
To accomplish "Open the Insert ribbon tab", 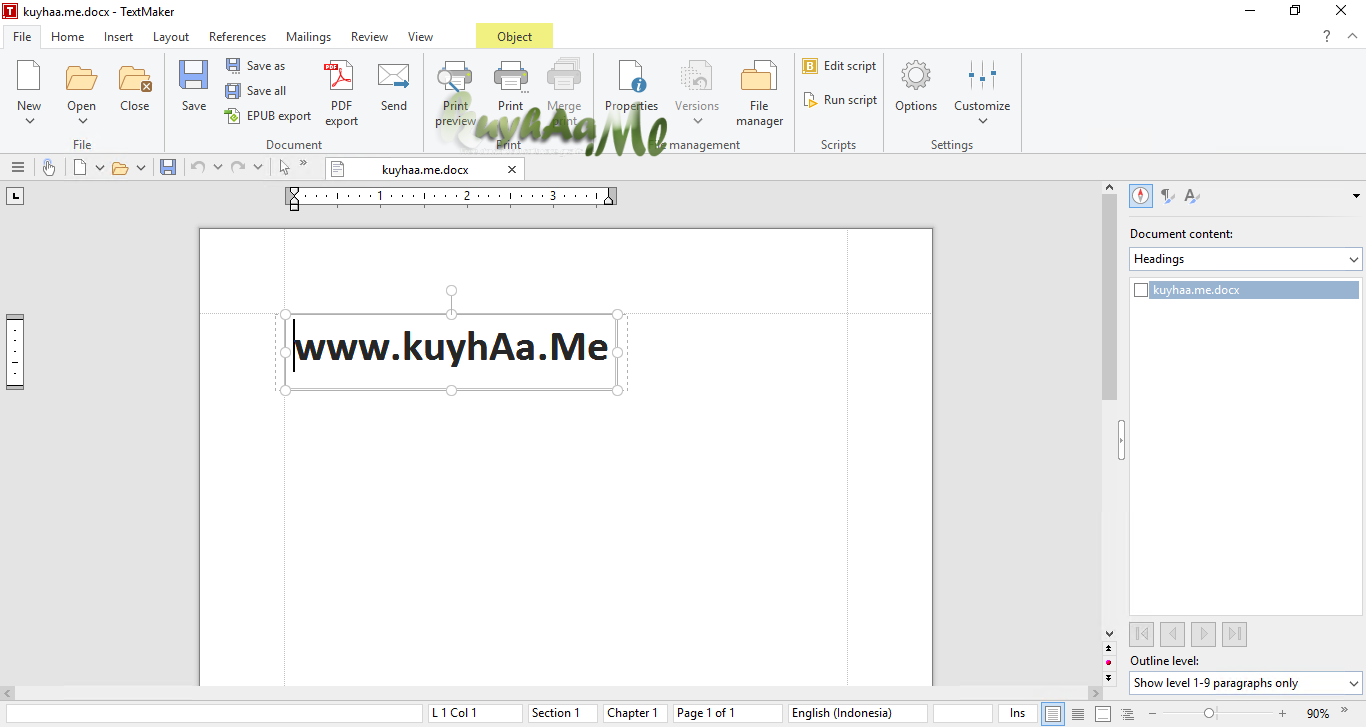I will (118, 37).
